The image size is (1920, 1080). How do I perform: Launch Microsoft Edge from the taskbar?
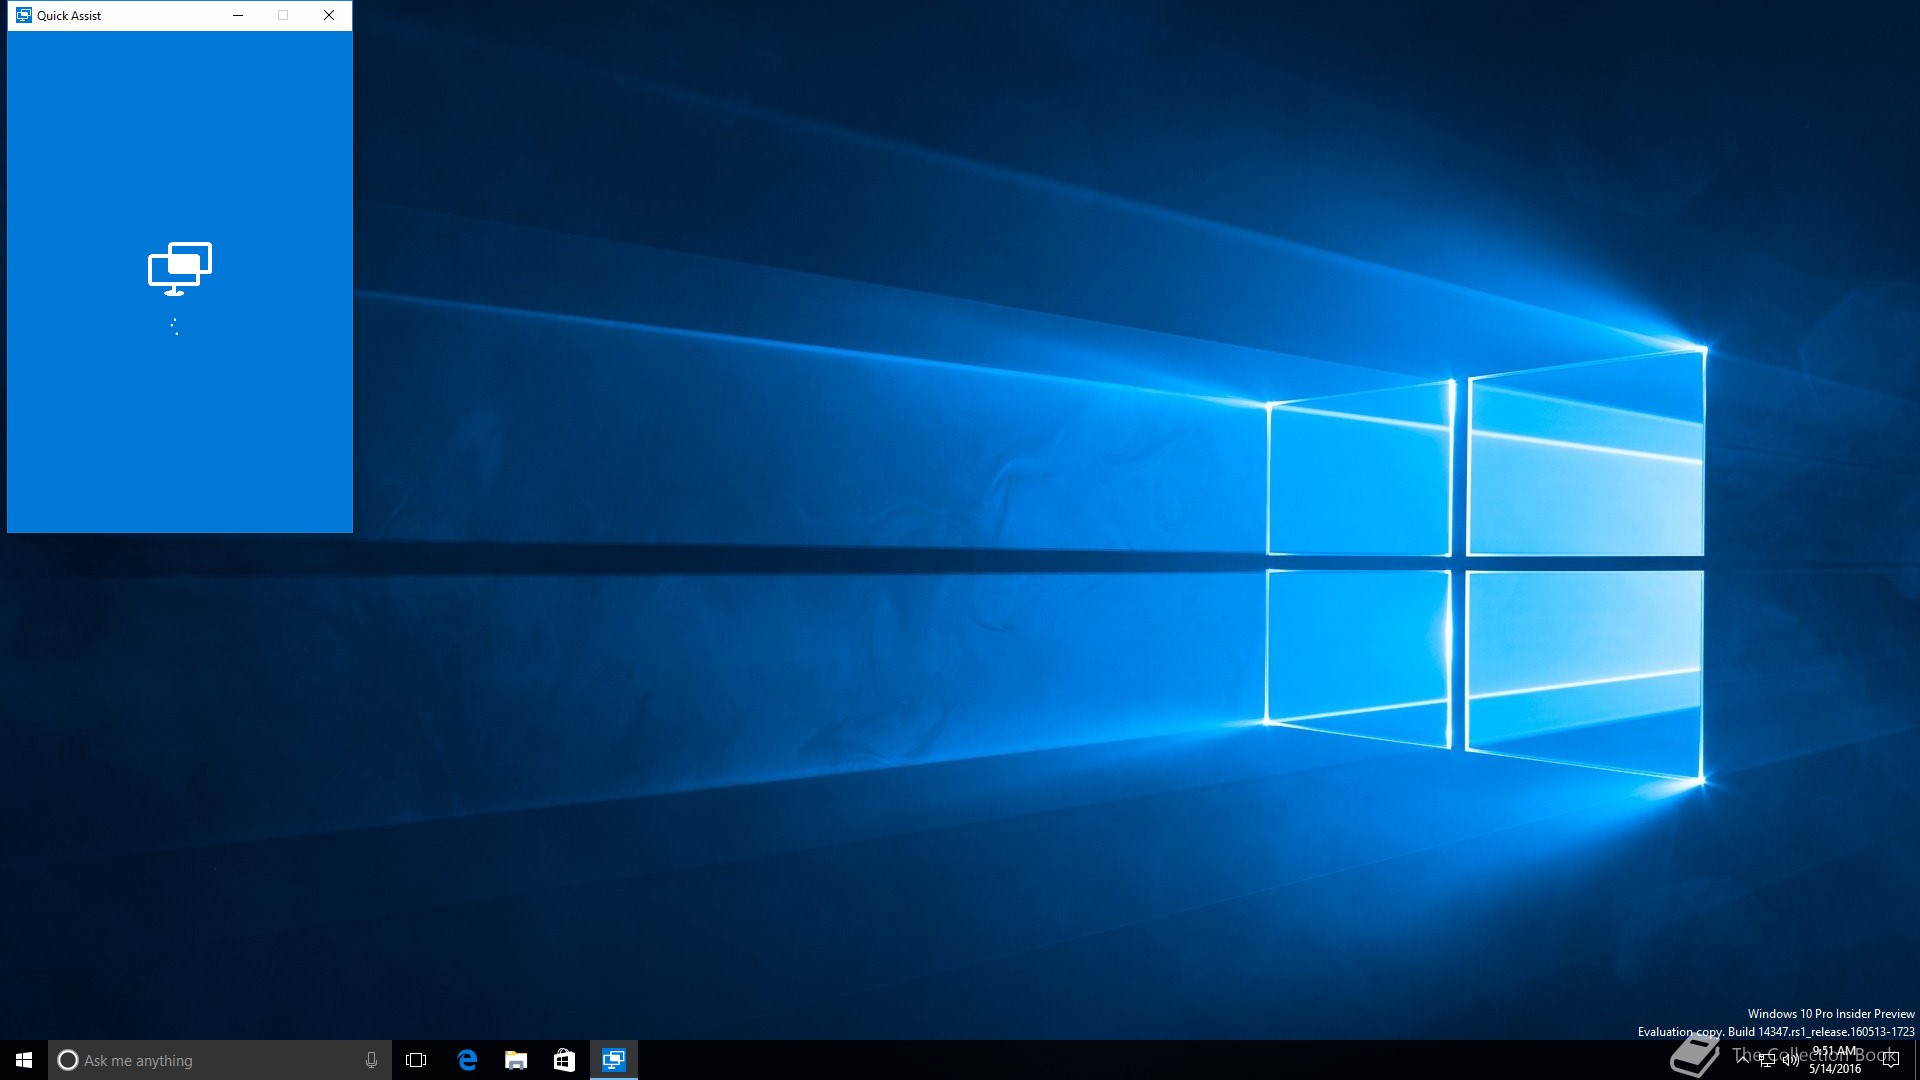(466, 1060)
